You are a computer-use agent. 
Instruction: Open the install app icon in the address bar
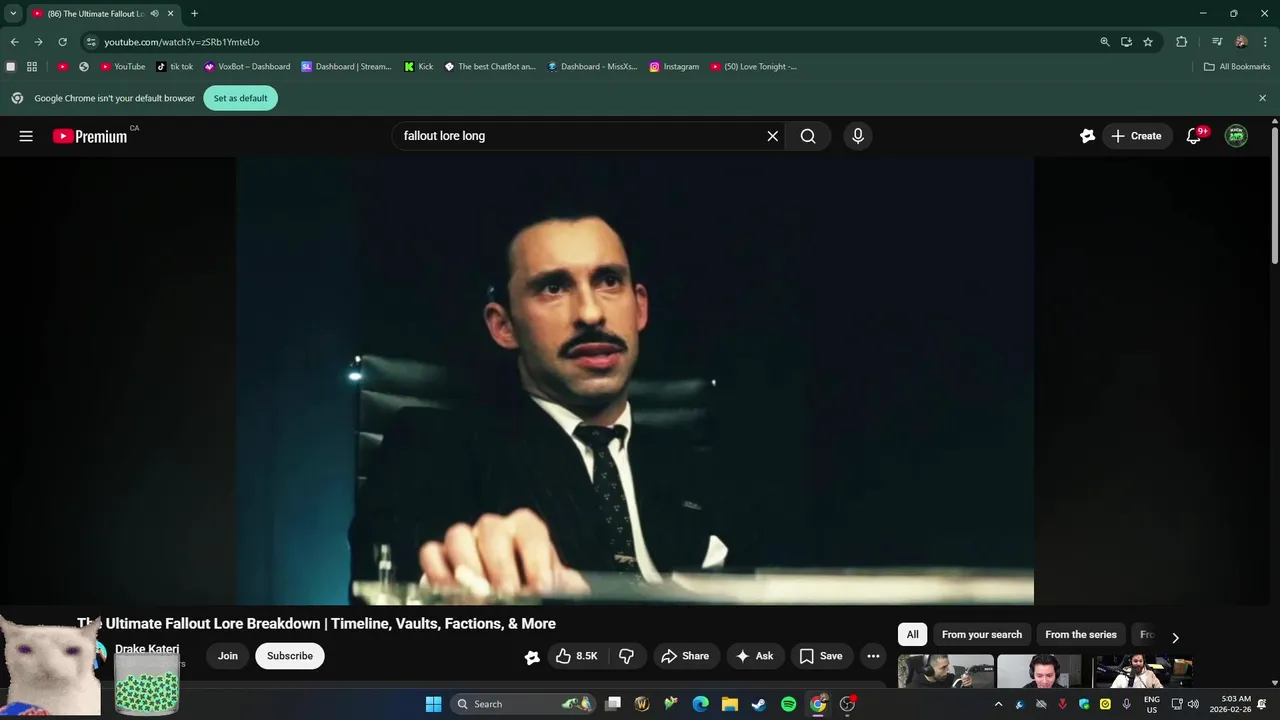1126,42
